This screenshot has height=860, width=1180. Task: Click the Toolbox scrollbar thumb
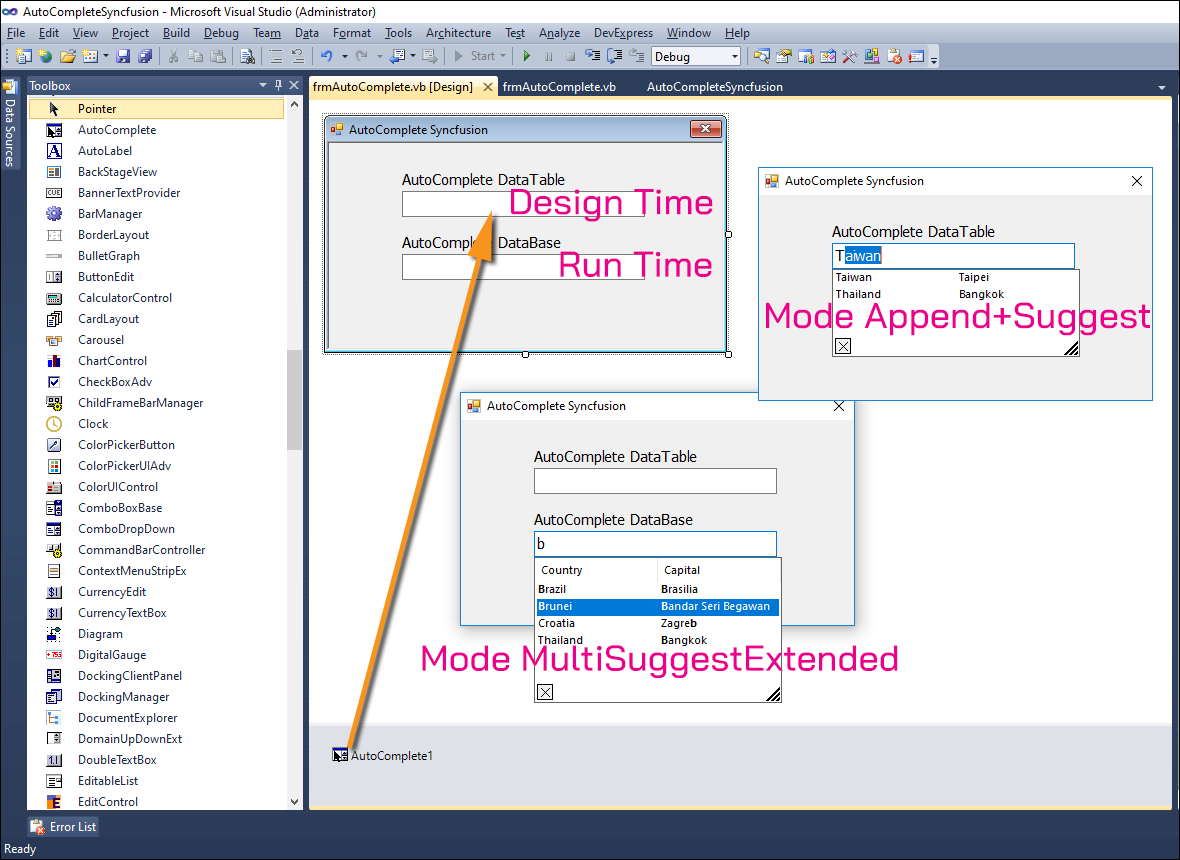click(294, 399)
